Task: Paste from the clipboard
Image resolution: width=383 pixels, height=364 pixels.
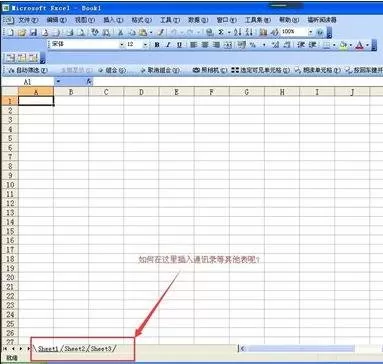Action: 143,32
